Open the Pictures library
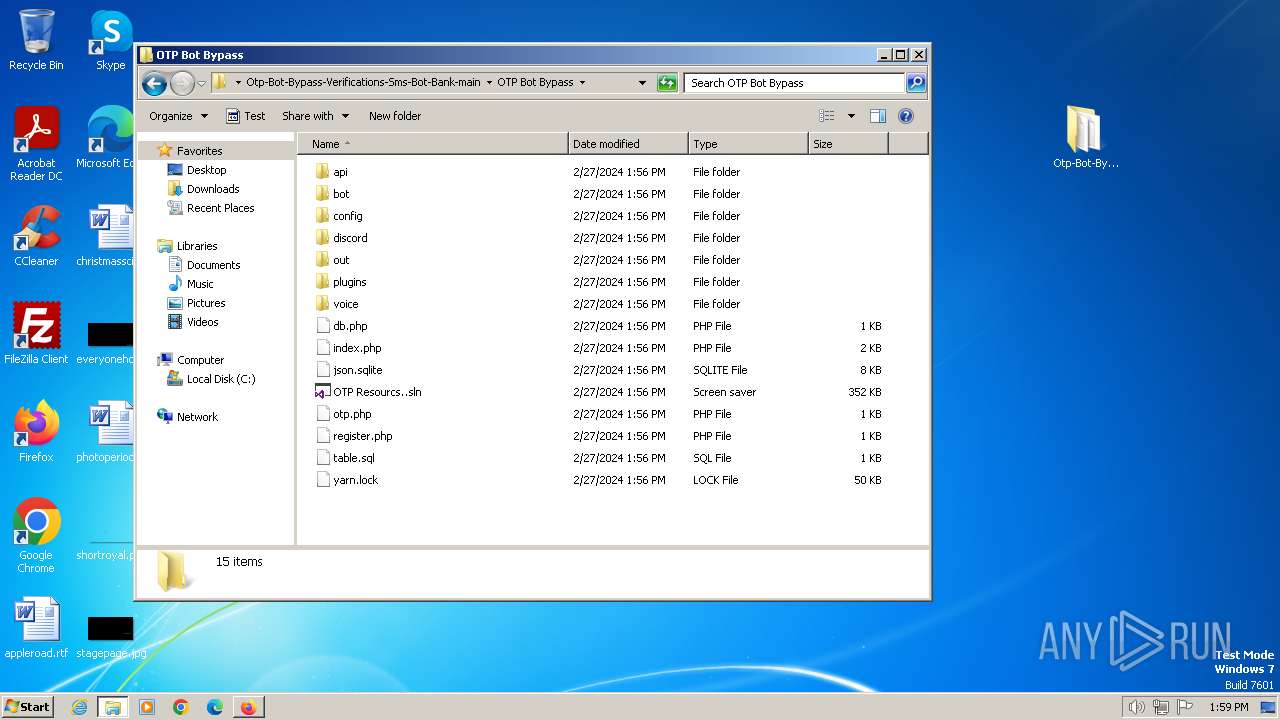The height and width of the screenshot is (720, 1280). point(205,303)
